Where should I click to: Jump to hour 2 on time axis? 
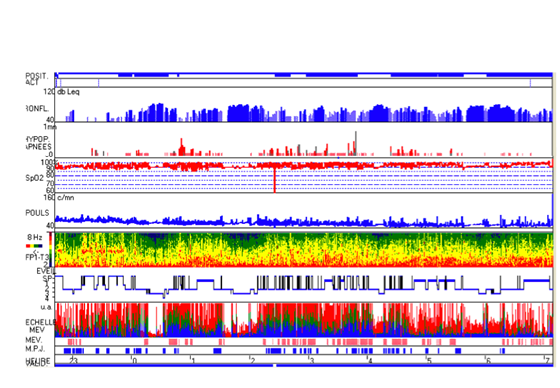[x=253, y=361]
